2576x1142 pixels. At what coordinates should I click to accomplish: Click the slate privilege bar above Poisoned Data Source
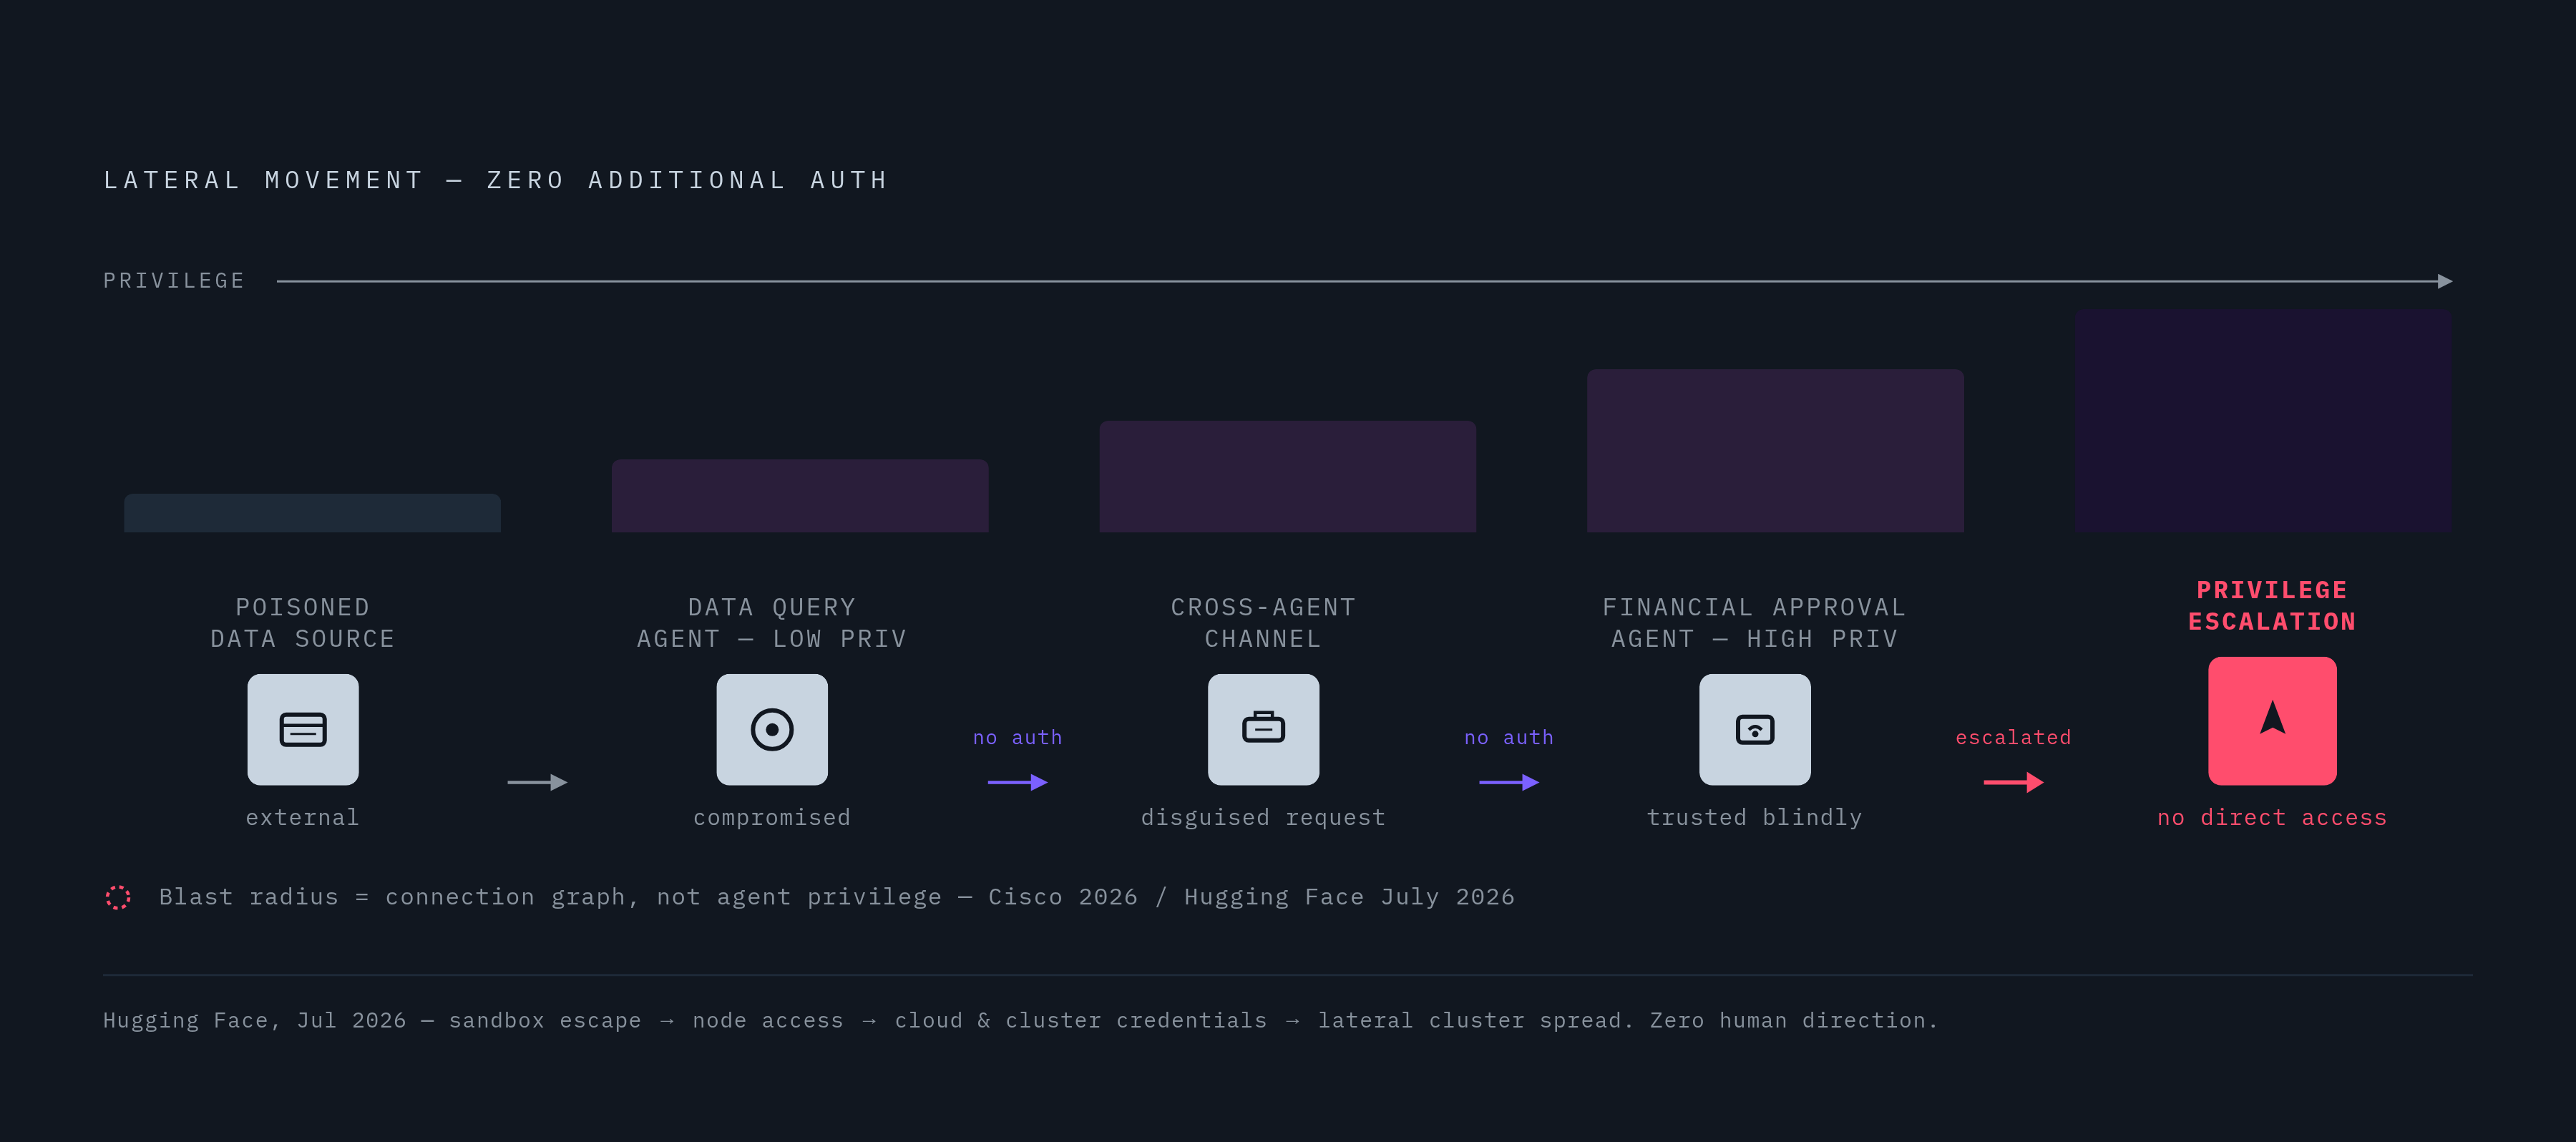(x=312, y=512)
